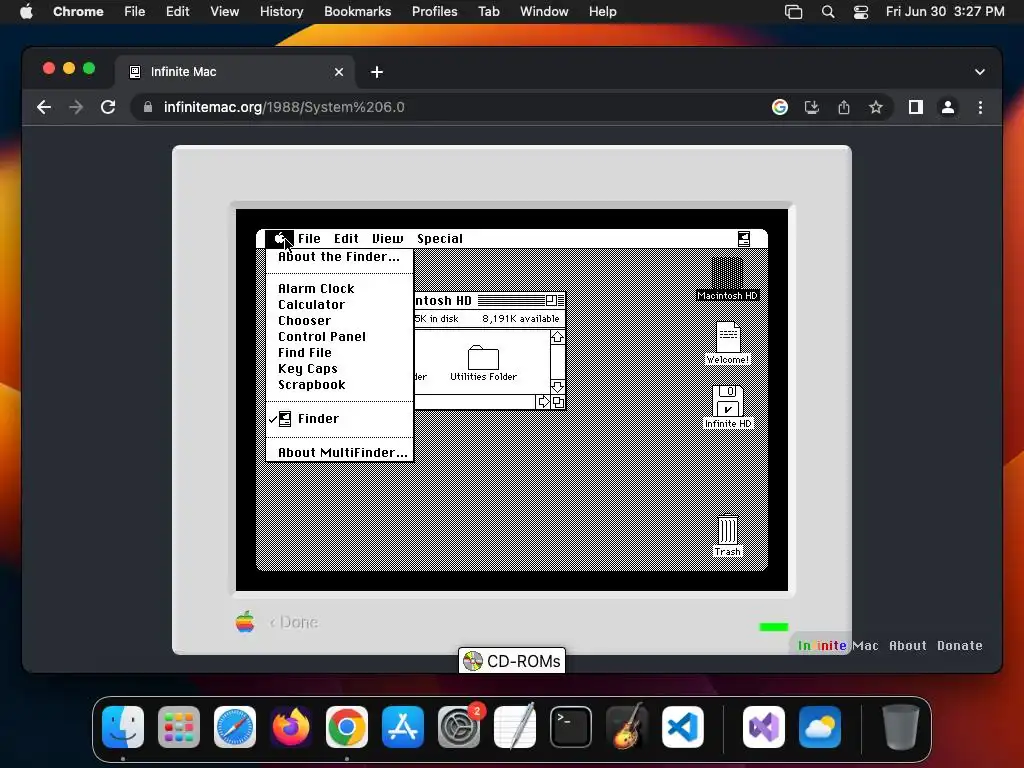1024x768 pixels.
Task: Choose About MultiFinder… menu item
Action: pos(339,453)
